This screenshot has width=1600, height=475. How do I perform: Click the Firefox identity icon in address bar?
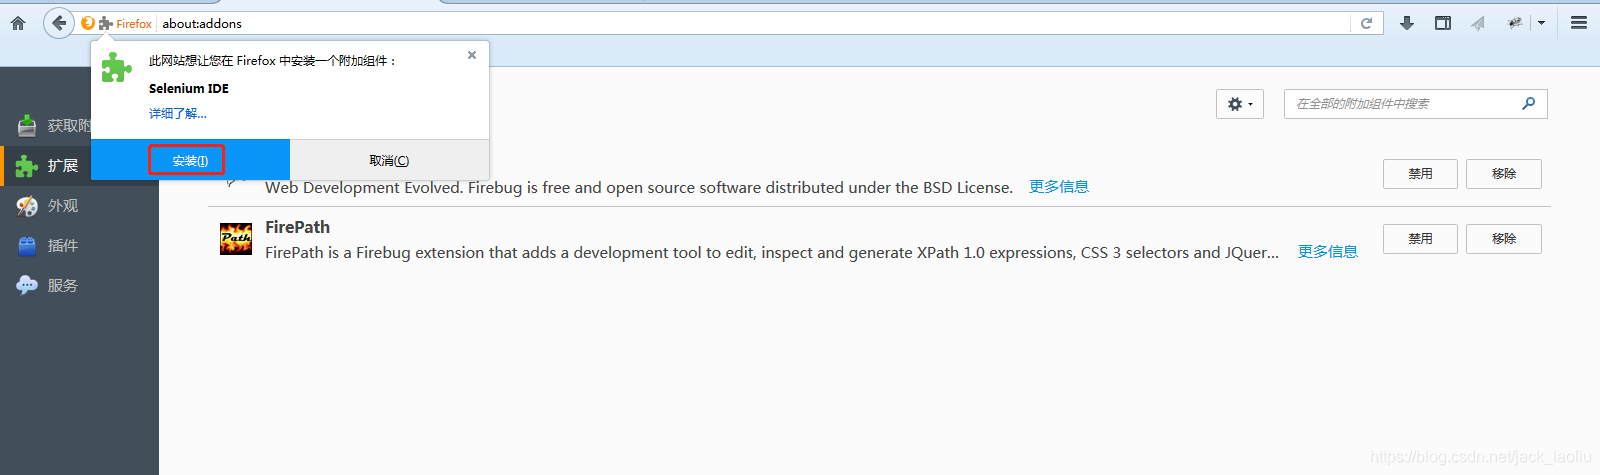click(x=88, y=23)
